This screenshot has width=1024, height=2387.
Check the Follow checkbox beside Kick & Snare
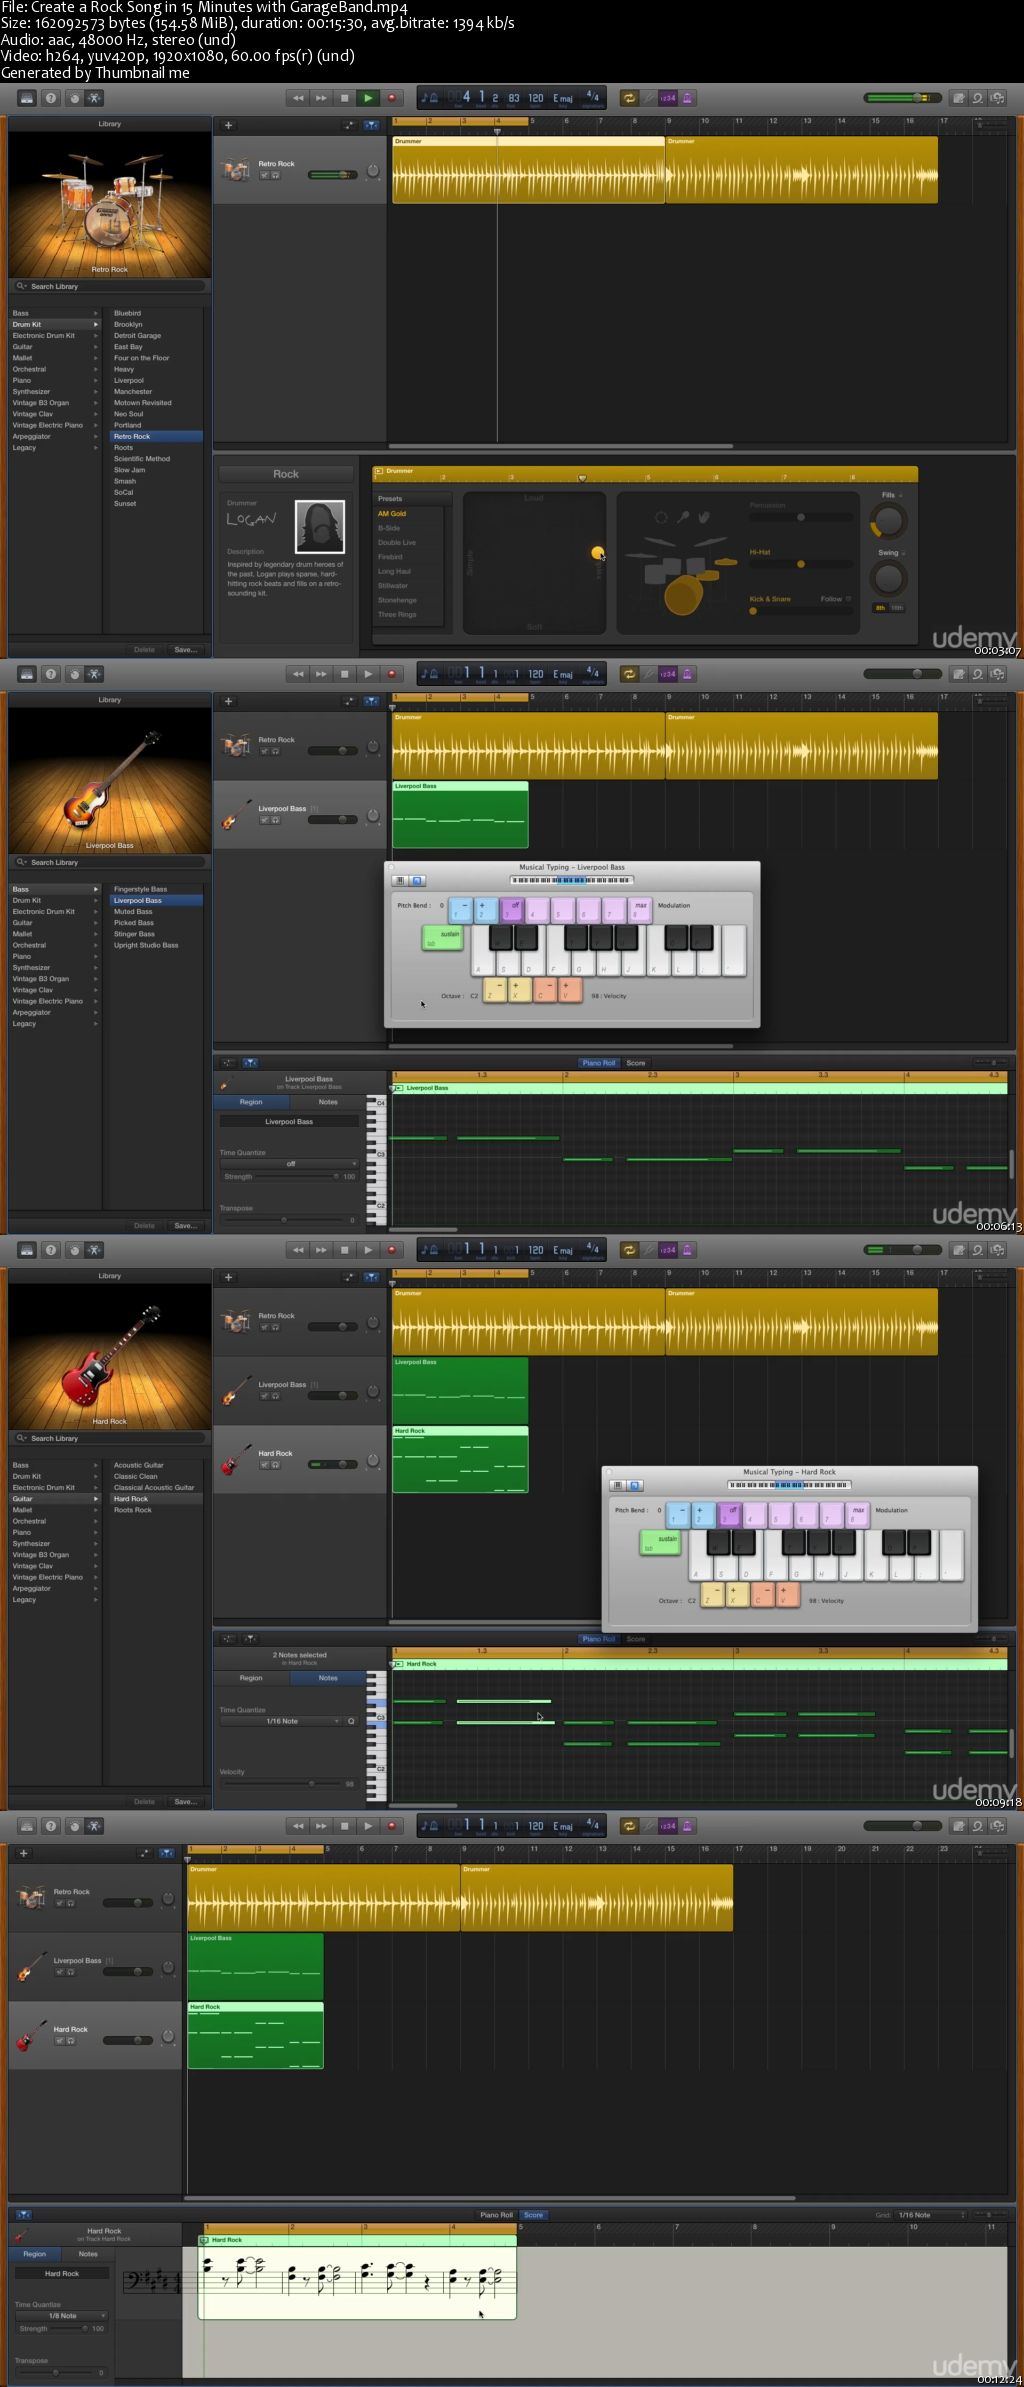pyautogui.click(x=849, y=599)
